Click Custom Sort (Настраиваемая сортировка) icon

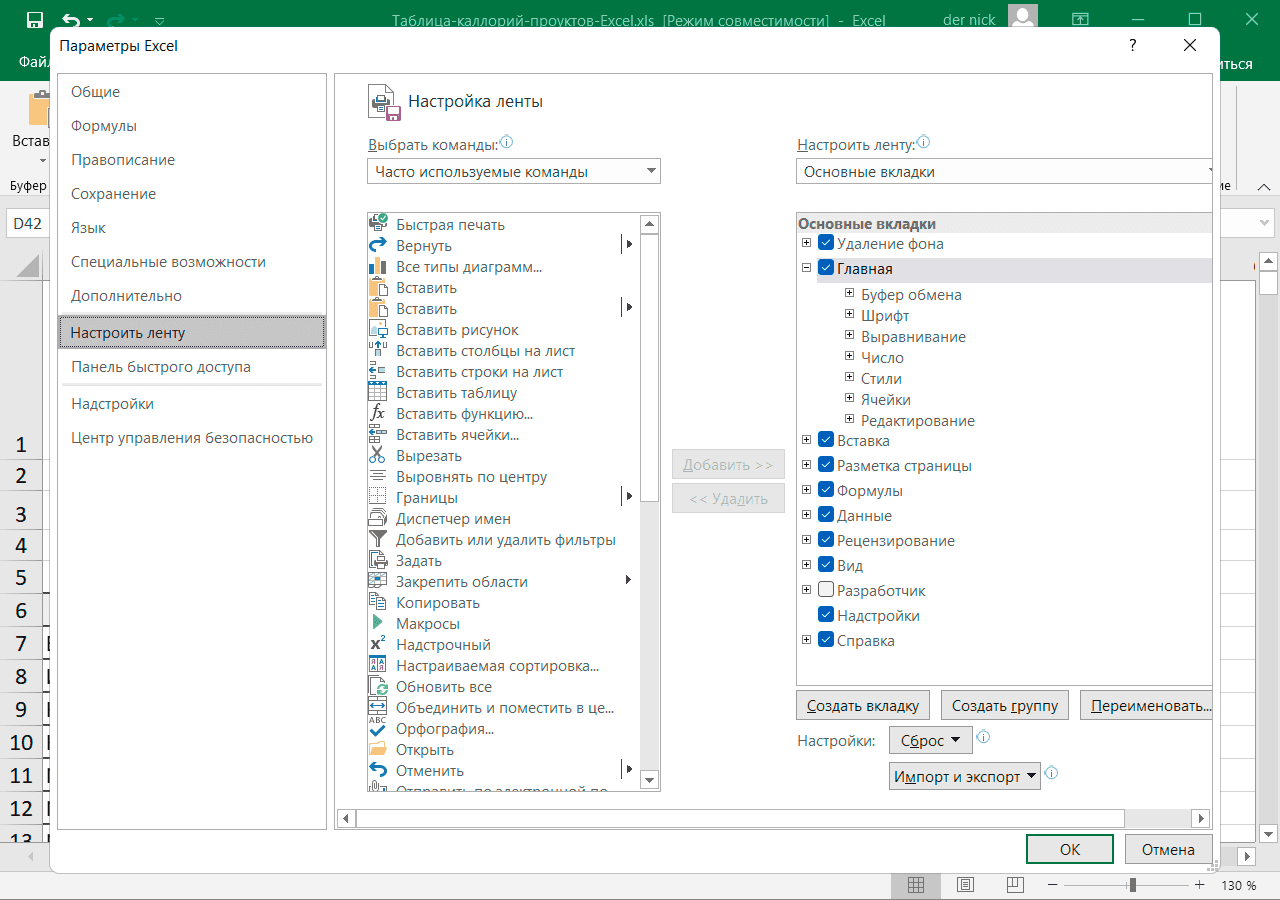point(378,665)
